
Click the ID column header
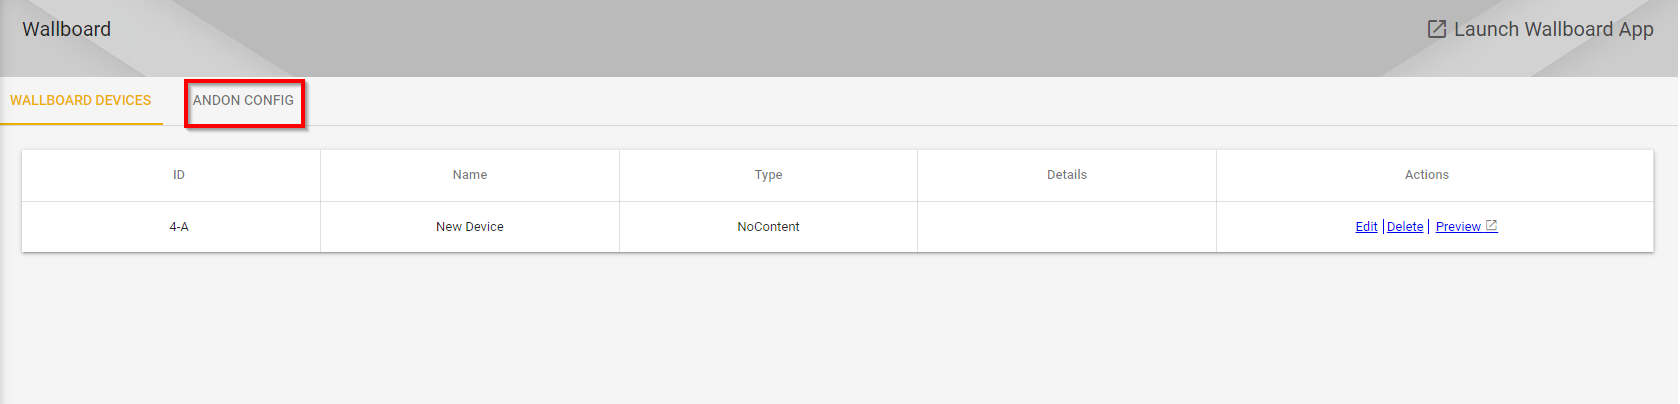click(x=179, y=175)
